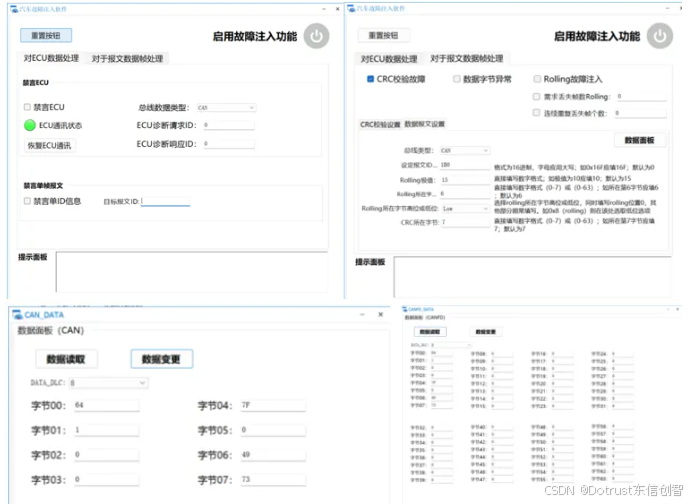Toggle the 连续重复丢失帧个数 checkbox

pos(536,113)
